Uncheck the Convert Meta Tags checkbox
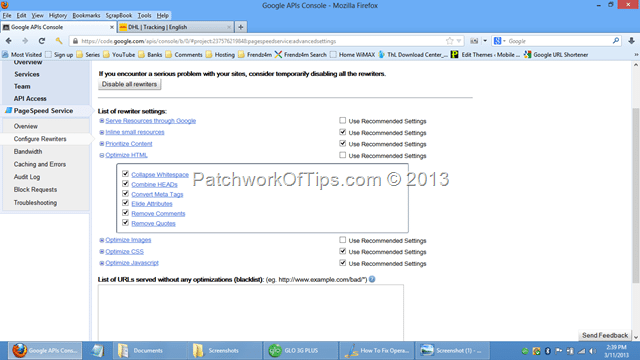Image resolution: width=640 pixels, height=360 pixels. click(x=125, y=193)
